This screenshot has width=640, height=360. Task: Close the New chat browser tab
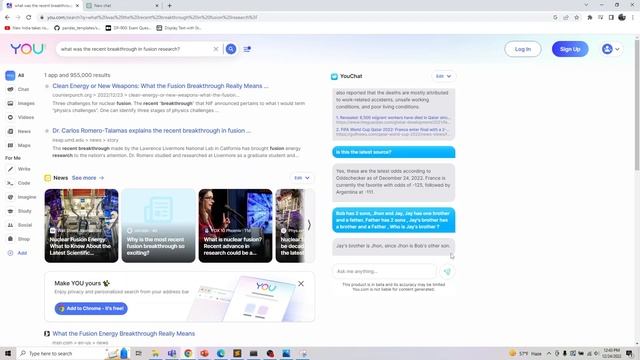pos(157,6)
